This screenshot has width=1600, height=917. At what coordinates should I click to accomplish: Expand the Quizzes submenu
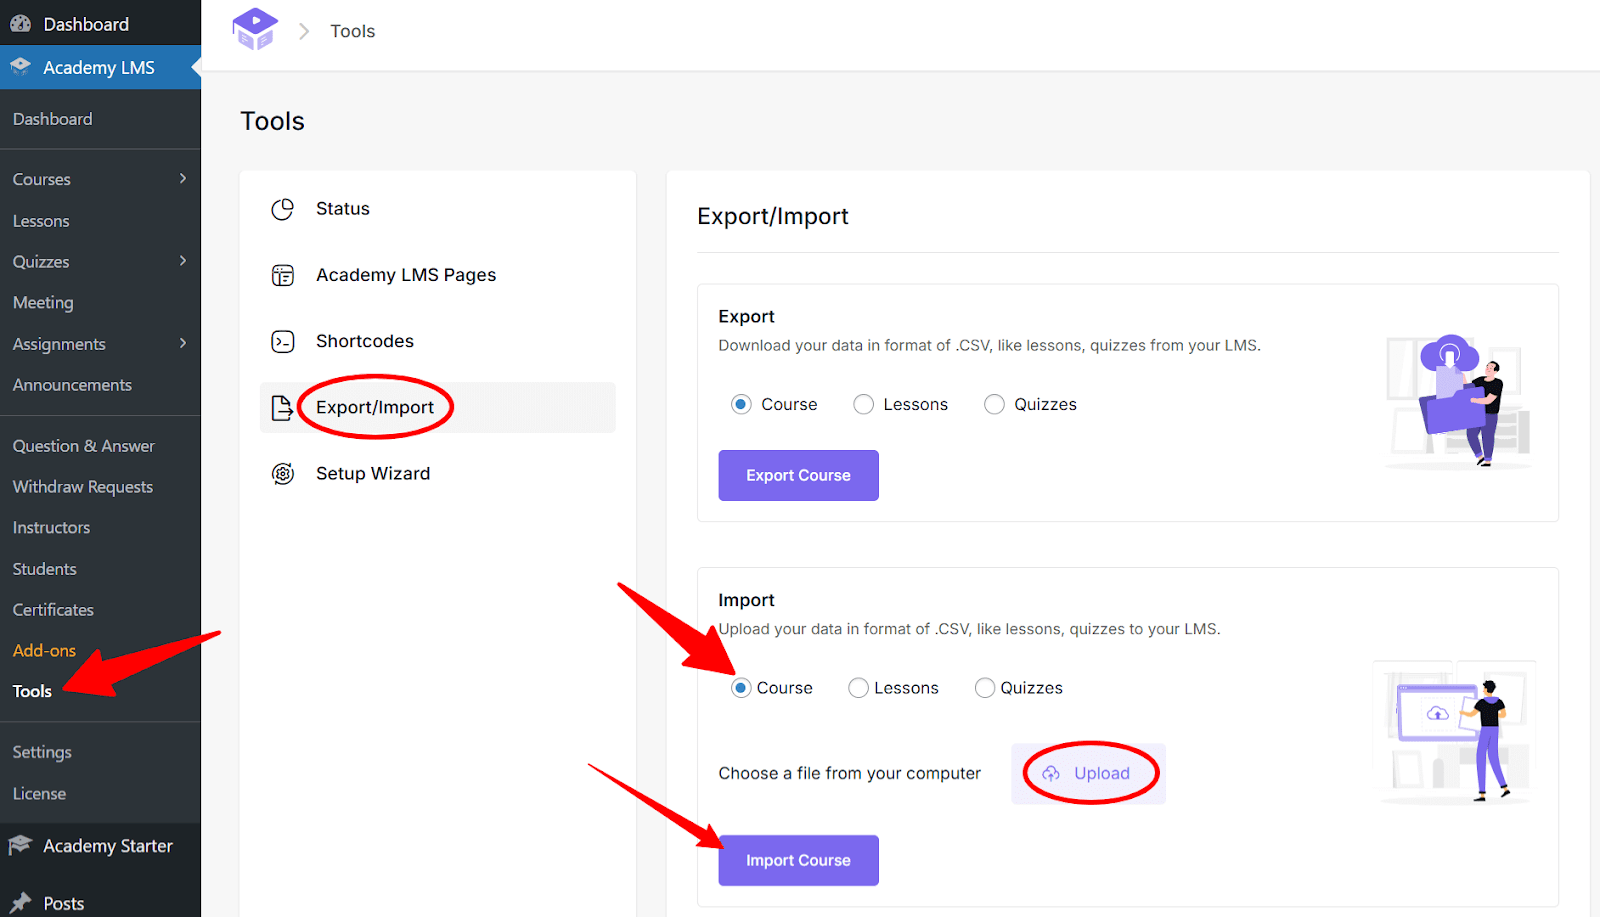(183, 261)
